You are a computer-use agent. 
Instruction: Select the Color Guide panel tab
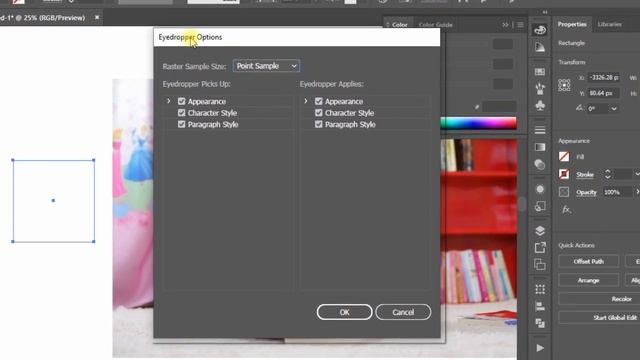pyautogui.click(x=436, y=25)
